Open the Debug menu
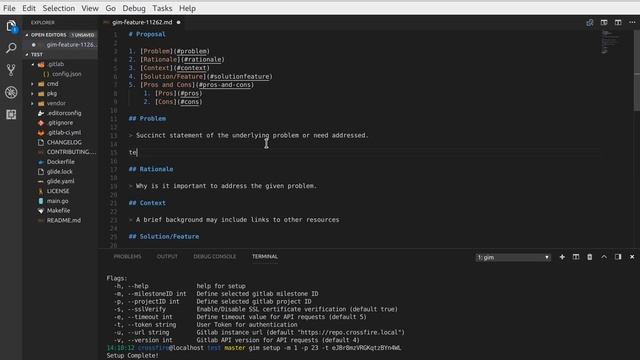The height and width of the screenshot is (360, 640). coord(134,8)
